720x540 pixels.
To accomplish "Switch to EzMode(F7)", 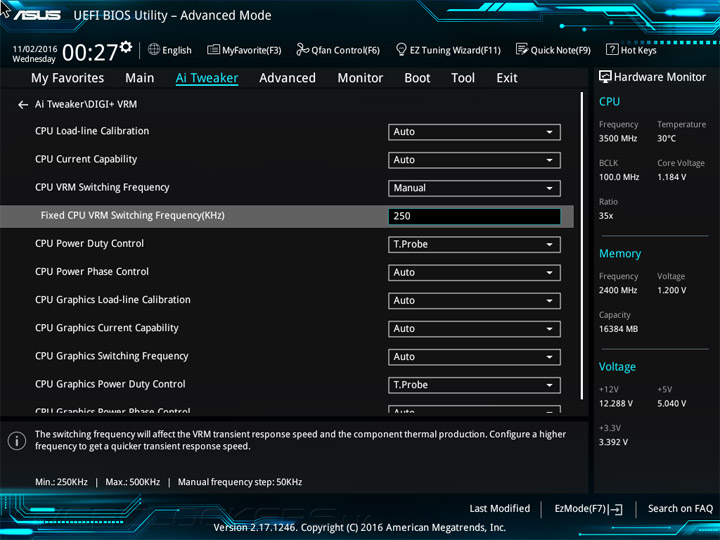I will (x=588, y=509).
